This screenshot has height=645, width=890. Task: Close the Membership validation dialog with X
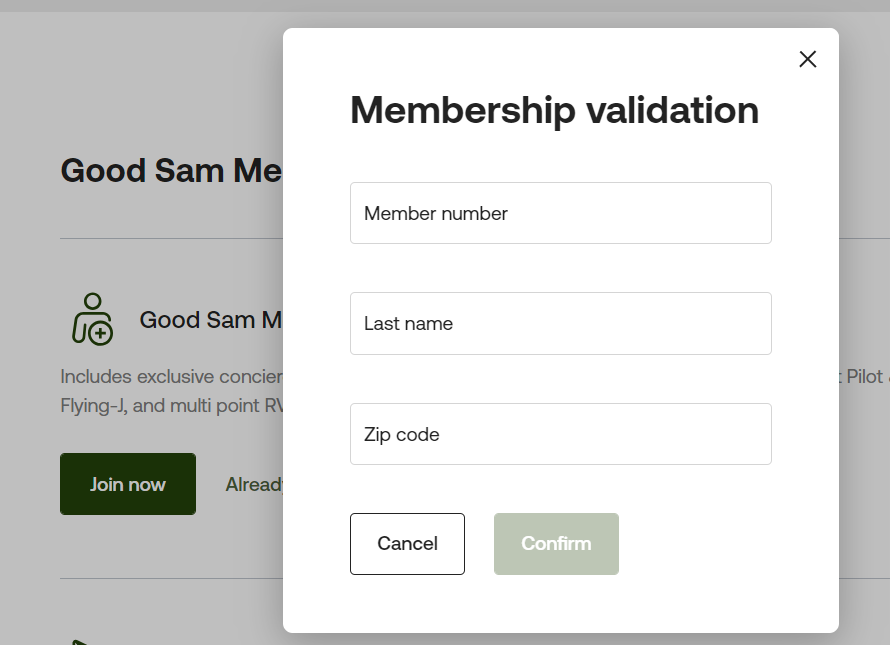808,59
